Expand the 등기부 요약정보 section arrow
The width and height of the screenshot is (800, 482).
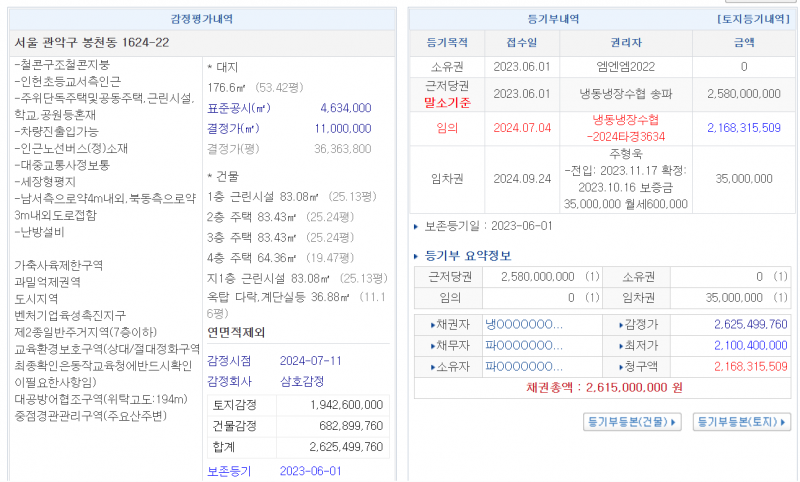pos(418,256)
